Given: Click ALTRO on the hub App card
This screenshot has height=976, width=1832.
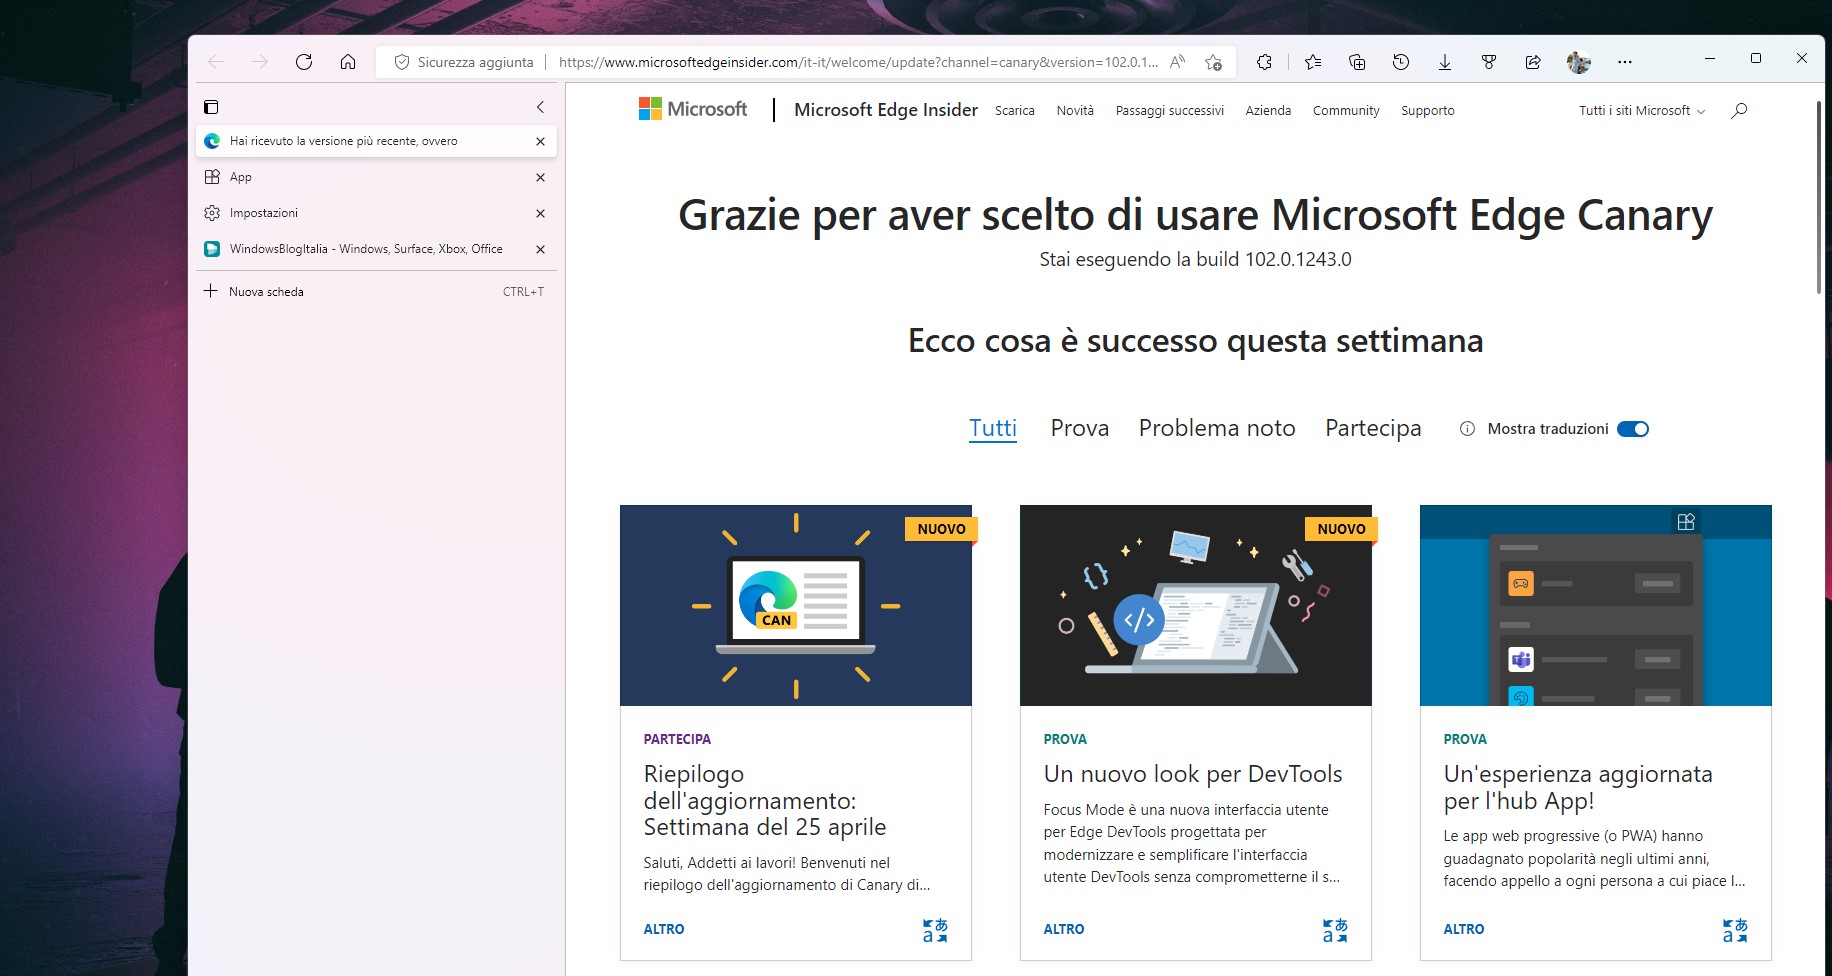Looking at the screenshot, I should pos(1464,929).
